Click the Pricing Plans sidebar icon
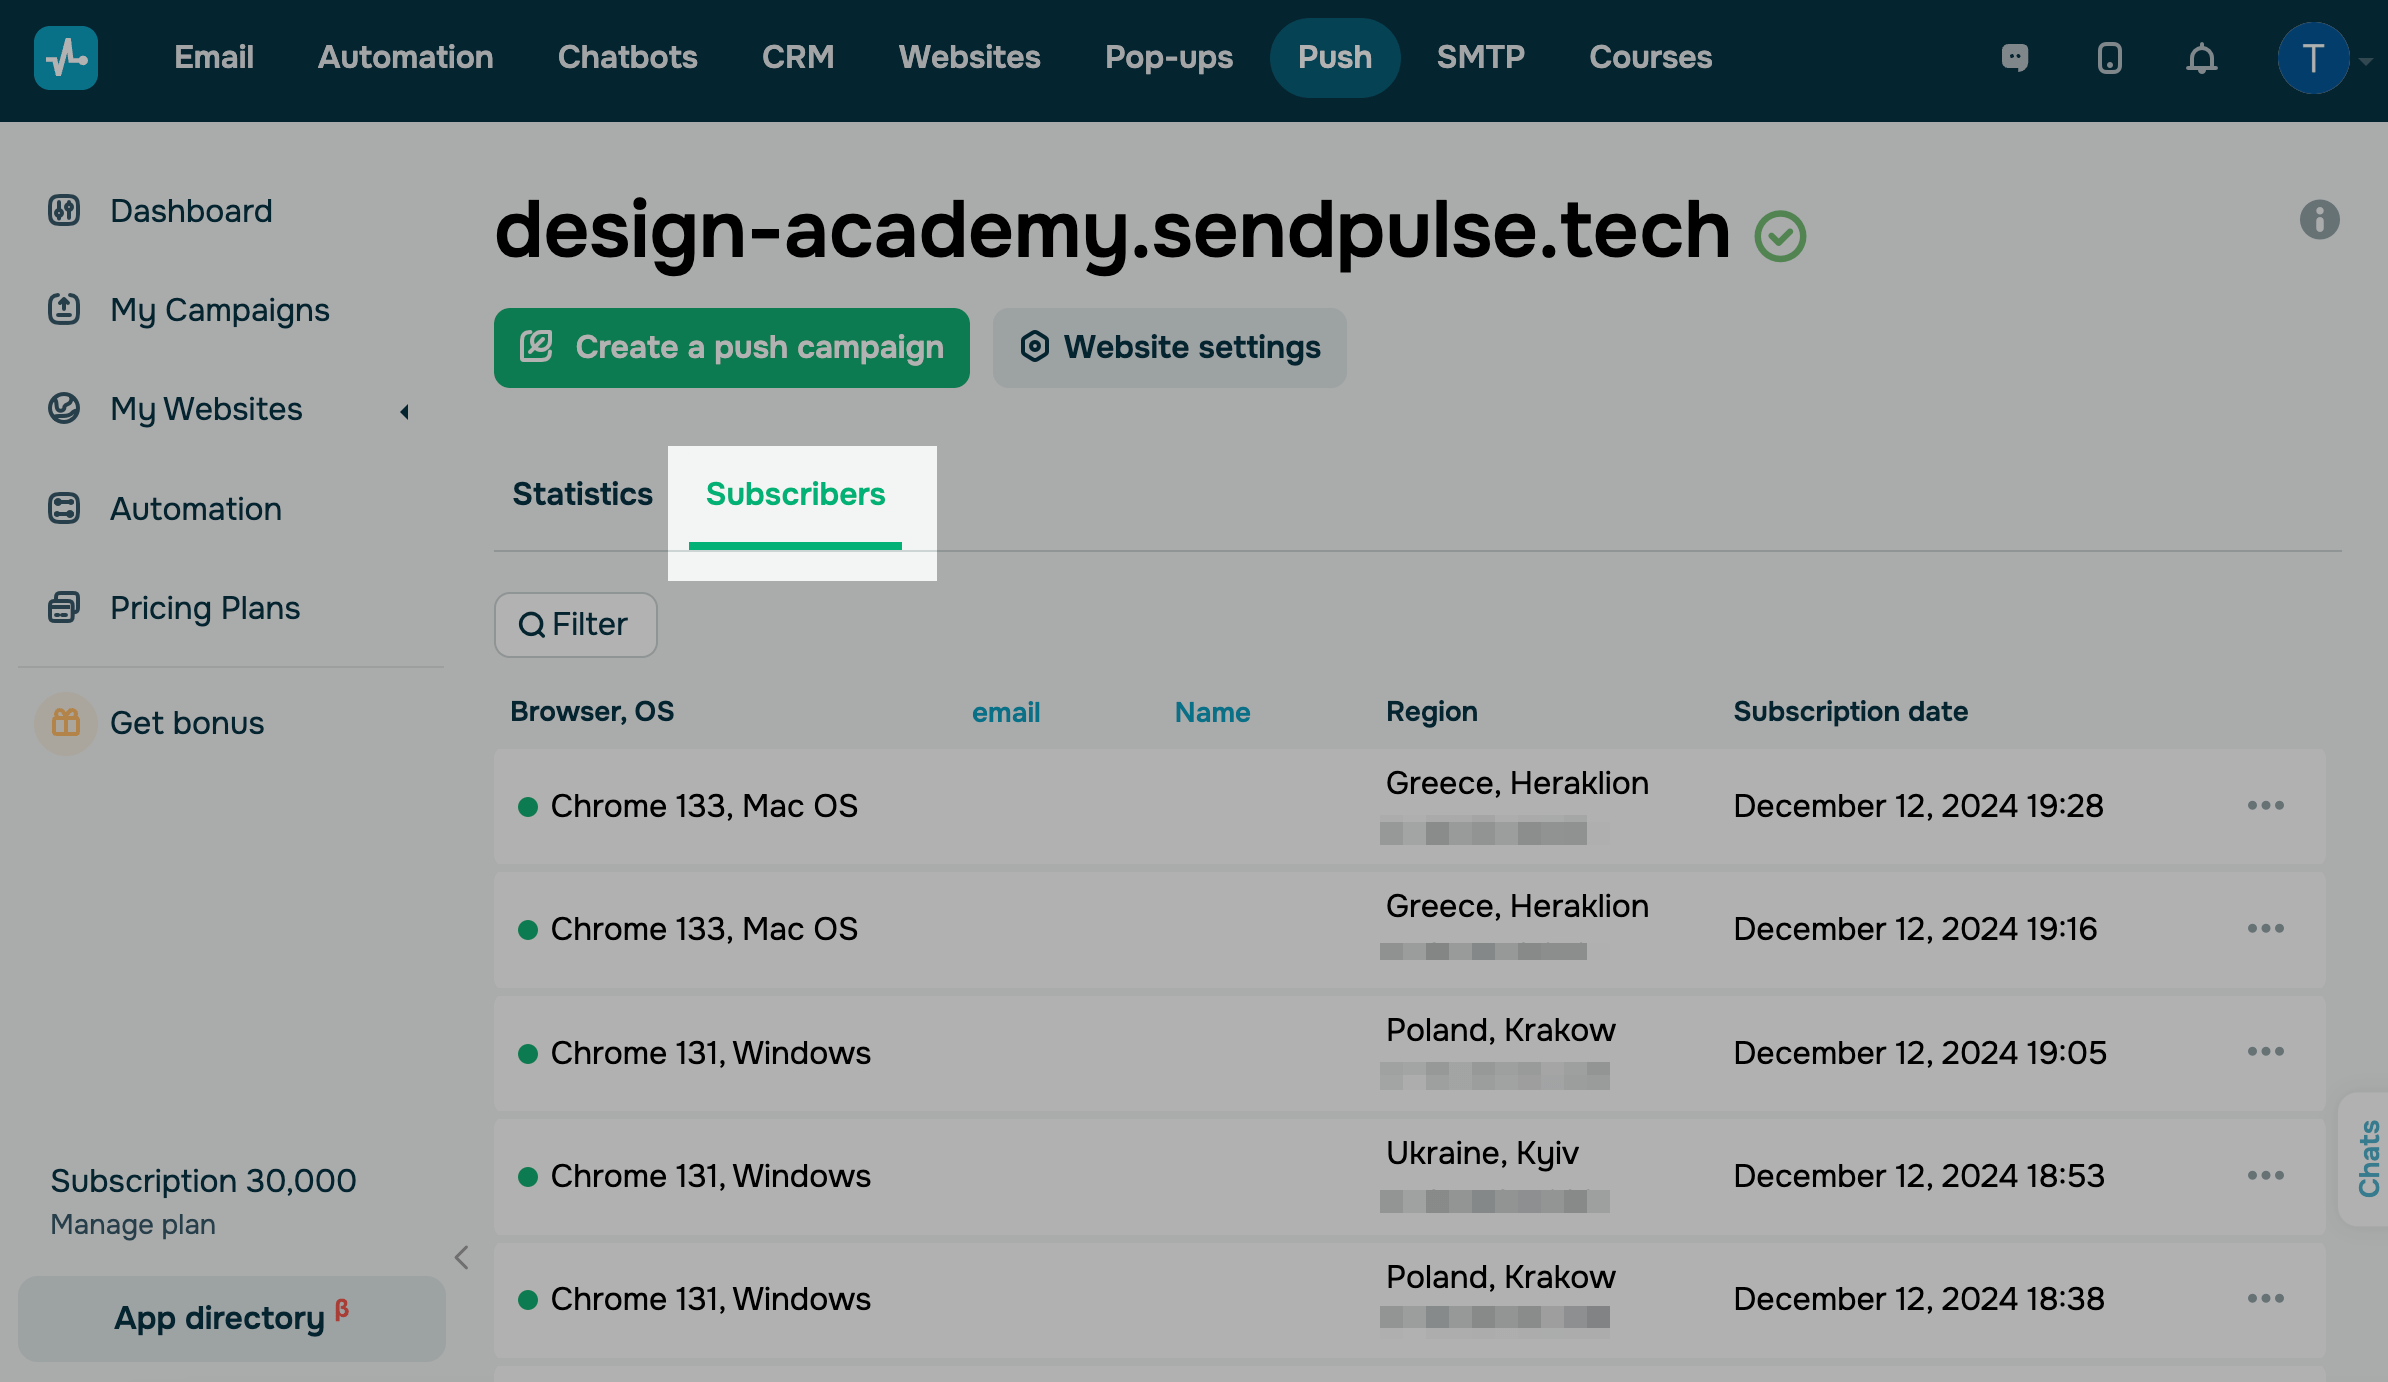Viewport: 2388px width, 1382px height. (64, 607)
